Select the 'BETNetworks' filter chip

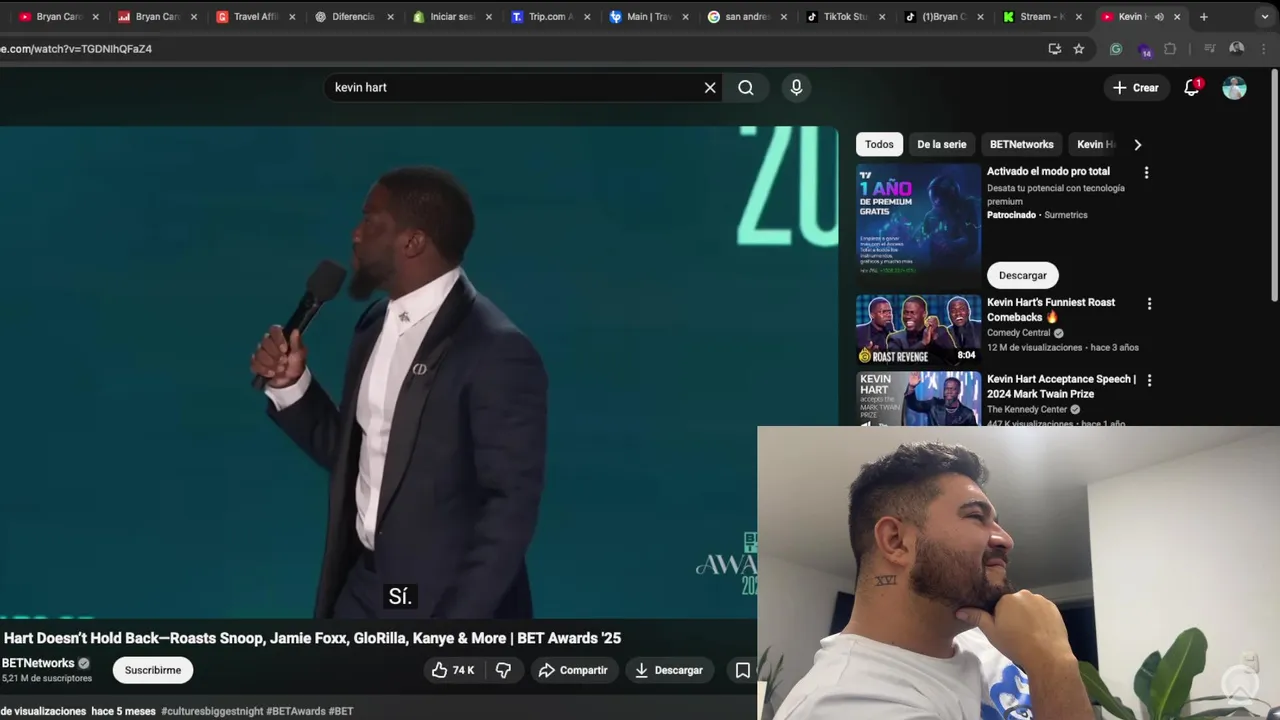click(x=1021, y=144)
